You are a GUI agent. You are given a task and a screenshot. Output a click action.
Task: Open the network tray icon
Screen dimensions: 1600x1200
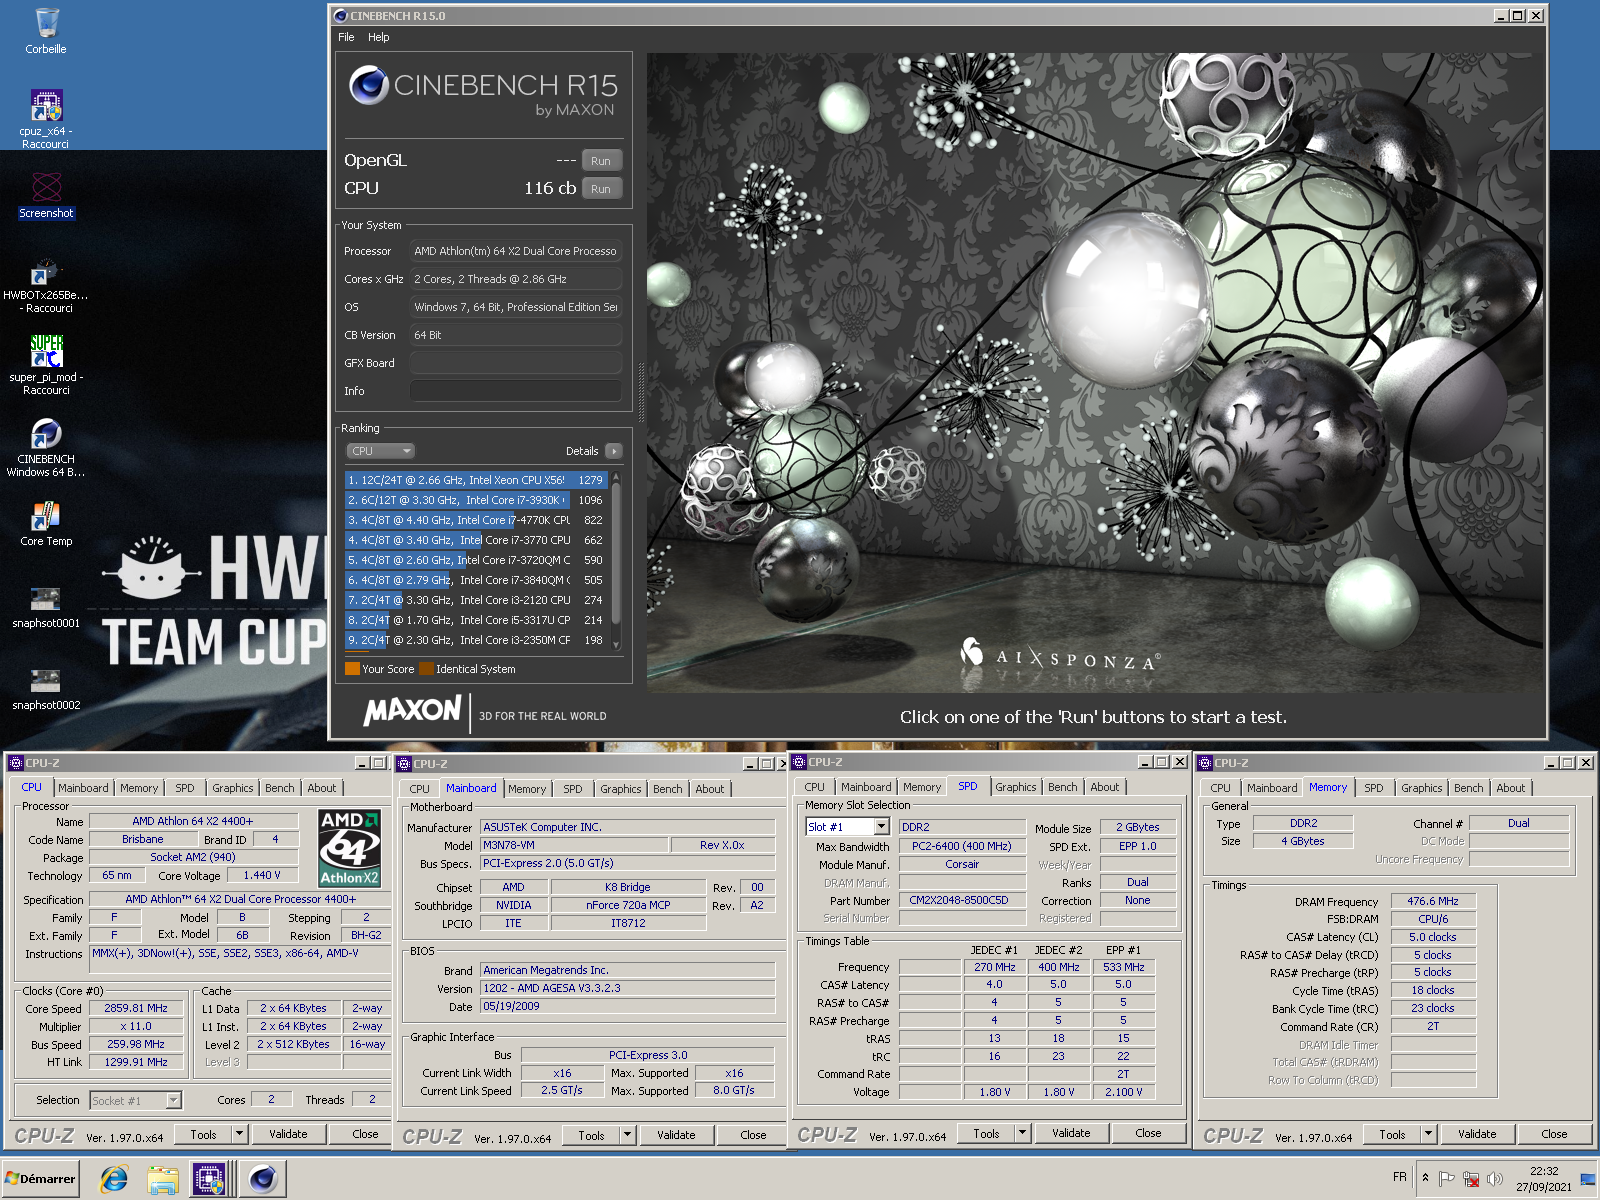(x=1471, y=1179)
